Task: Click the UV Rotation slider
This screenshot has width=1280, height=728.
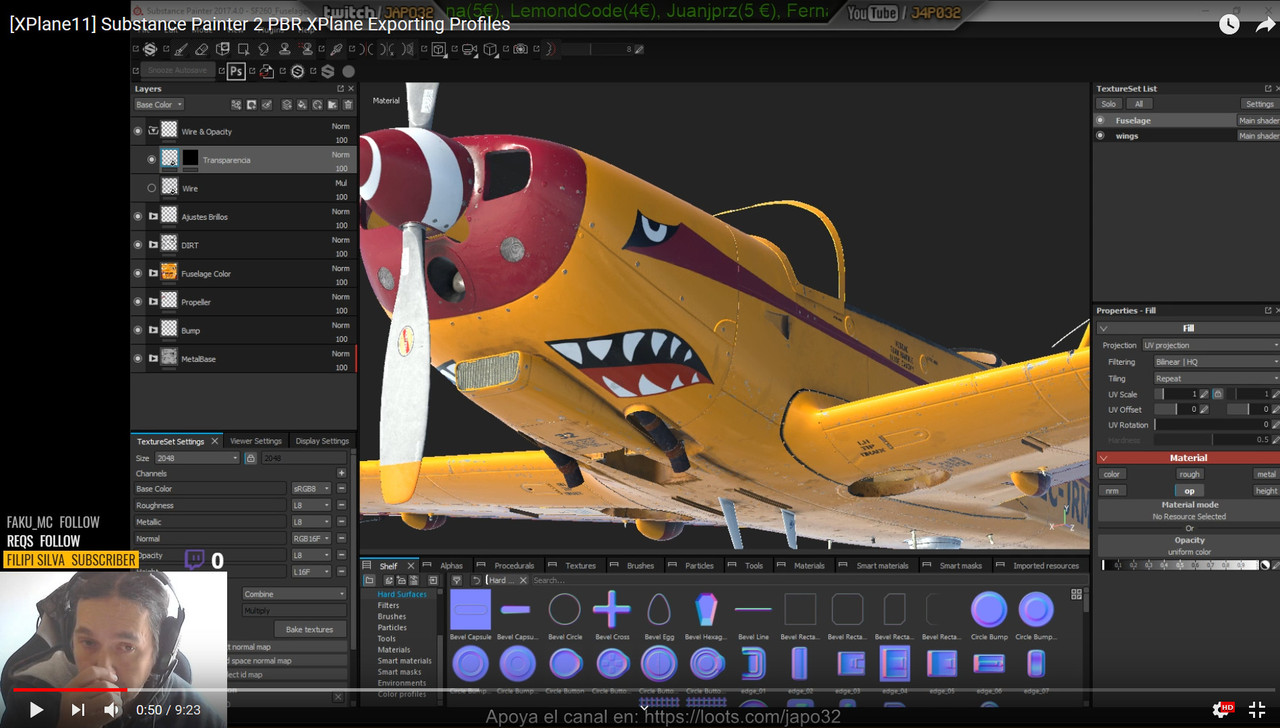Action: click(x=1211, y=425)
